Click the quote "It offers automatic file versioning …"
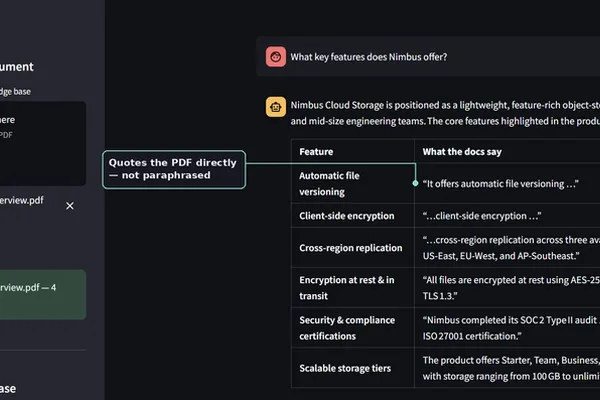This screenshot has width=600, height=400. click(x=501, y=184)
